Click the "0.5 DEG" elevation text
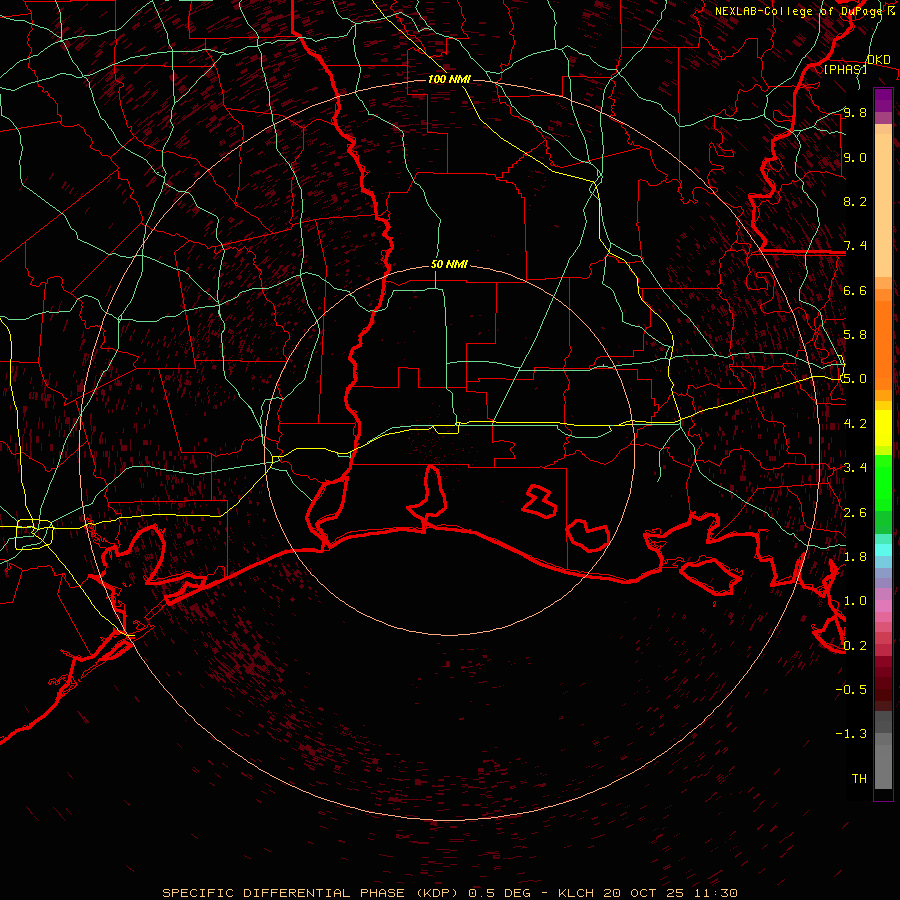The height and width of the screenshot is (900, 900). pyautogui.click(x=499, y=893)
